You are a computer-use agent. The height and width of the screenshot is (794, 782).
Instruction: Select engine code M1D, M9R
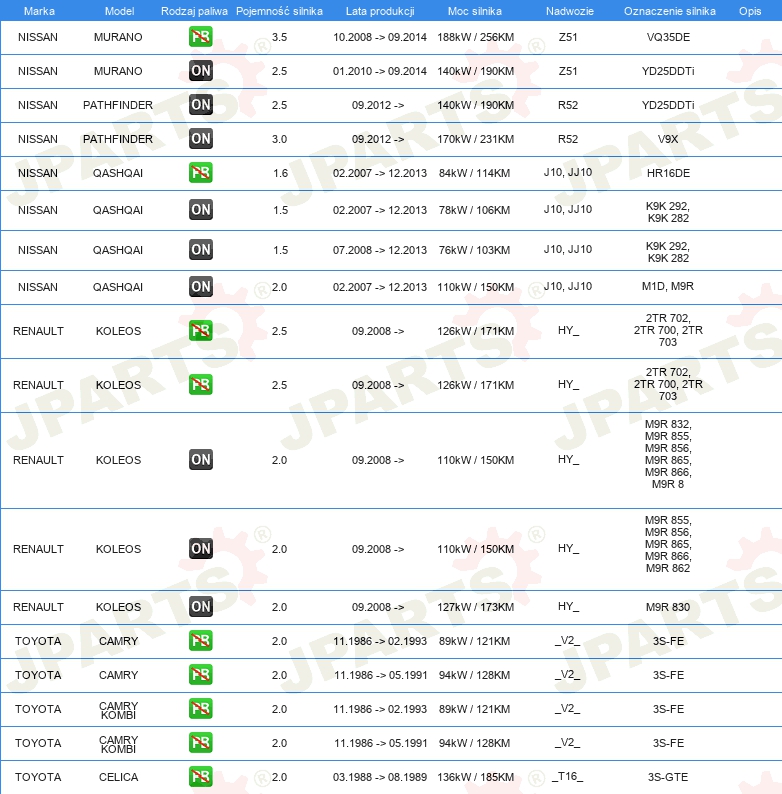[668, 286]
